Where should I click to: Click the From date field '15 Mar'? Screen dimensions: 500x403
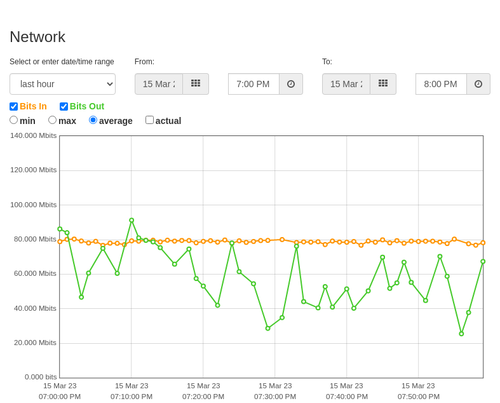[x=159, y=84]
